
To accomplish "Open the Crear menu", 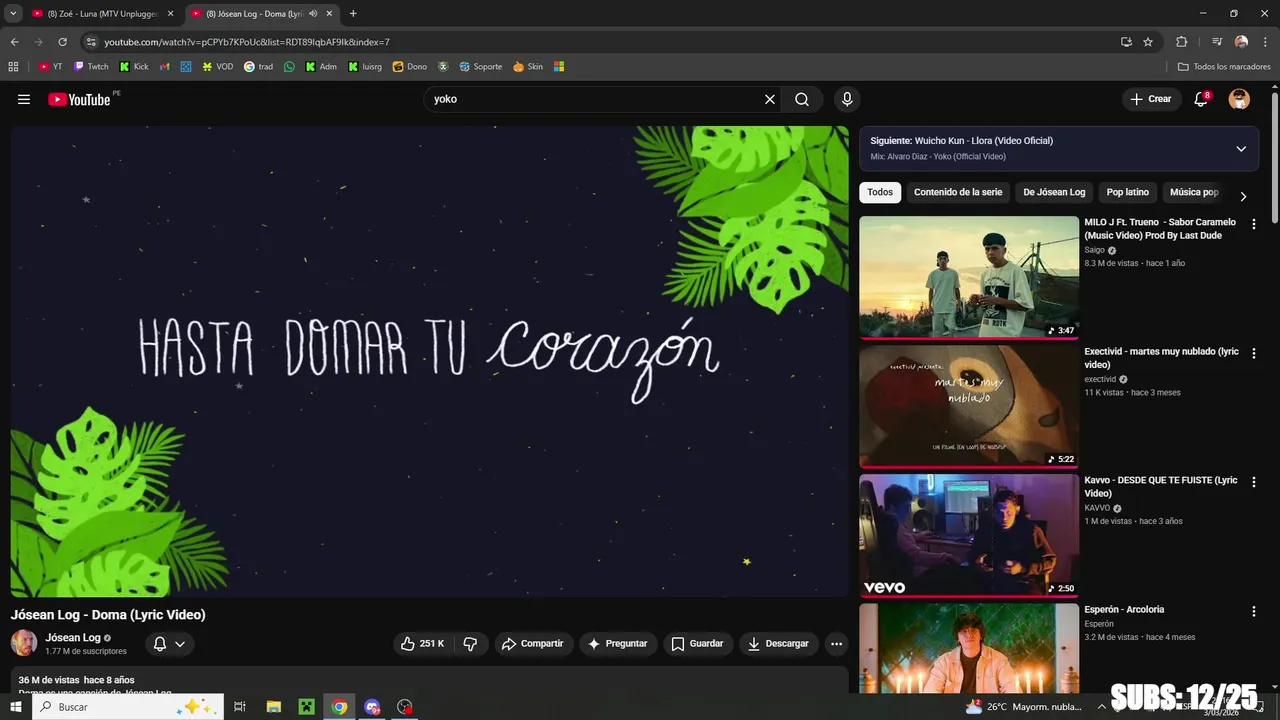I will click(1150, 99).
